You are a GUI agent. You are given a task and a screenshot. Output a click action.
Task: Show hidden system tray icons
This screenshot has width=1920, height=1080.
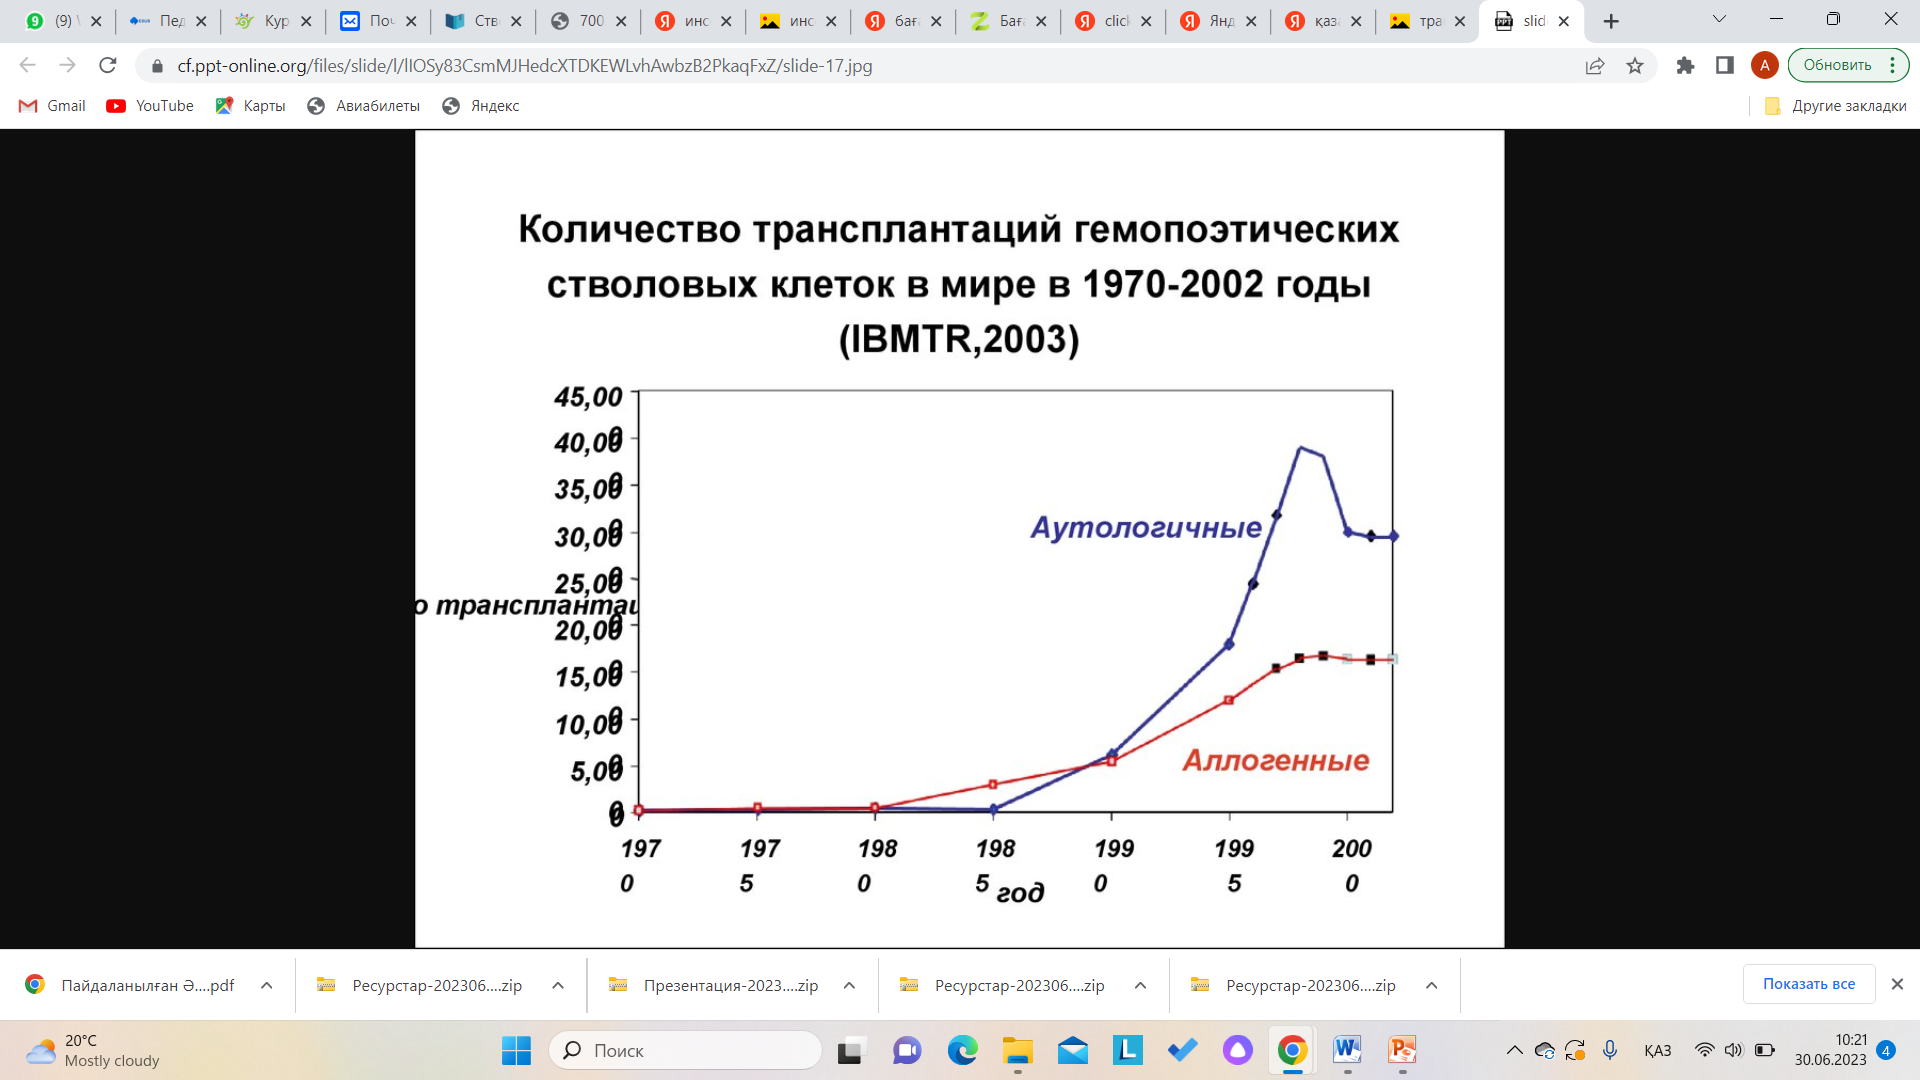click(1514, 1050)
